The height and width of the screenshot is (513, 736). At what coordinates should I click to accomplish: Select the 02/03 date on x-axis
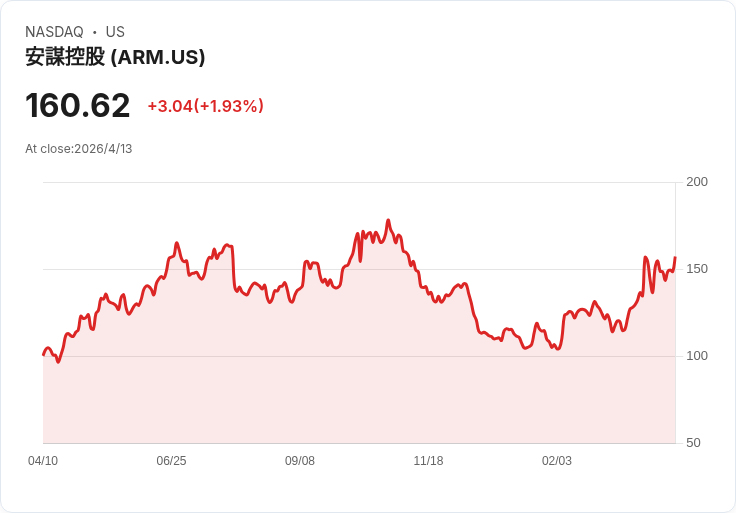click(x=557, y=461)
